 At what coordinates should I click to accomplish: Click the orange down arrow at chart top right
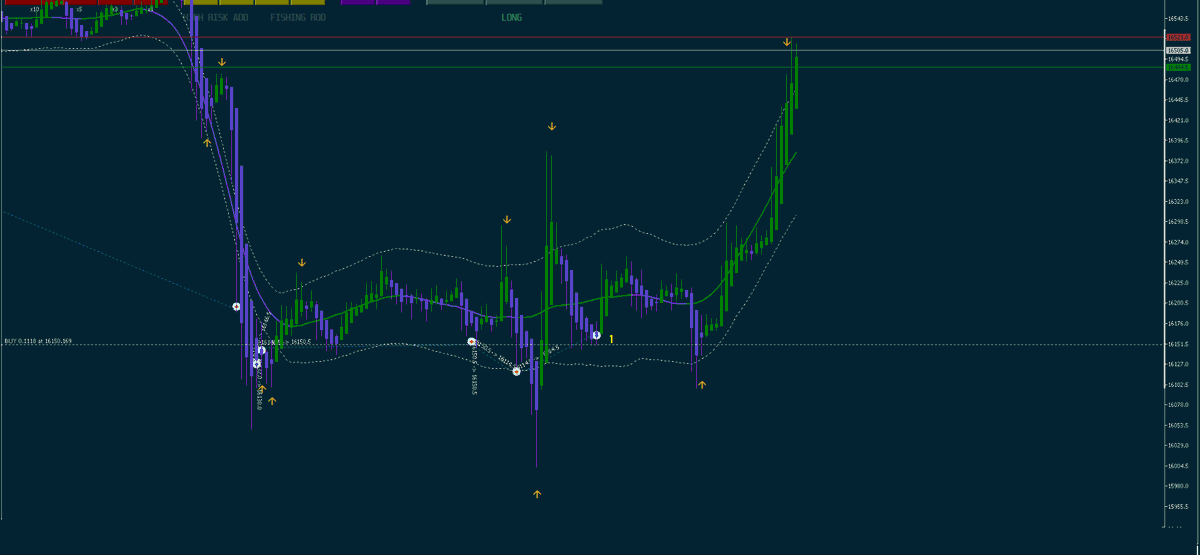point(787,42)
